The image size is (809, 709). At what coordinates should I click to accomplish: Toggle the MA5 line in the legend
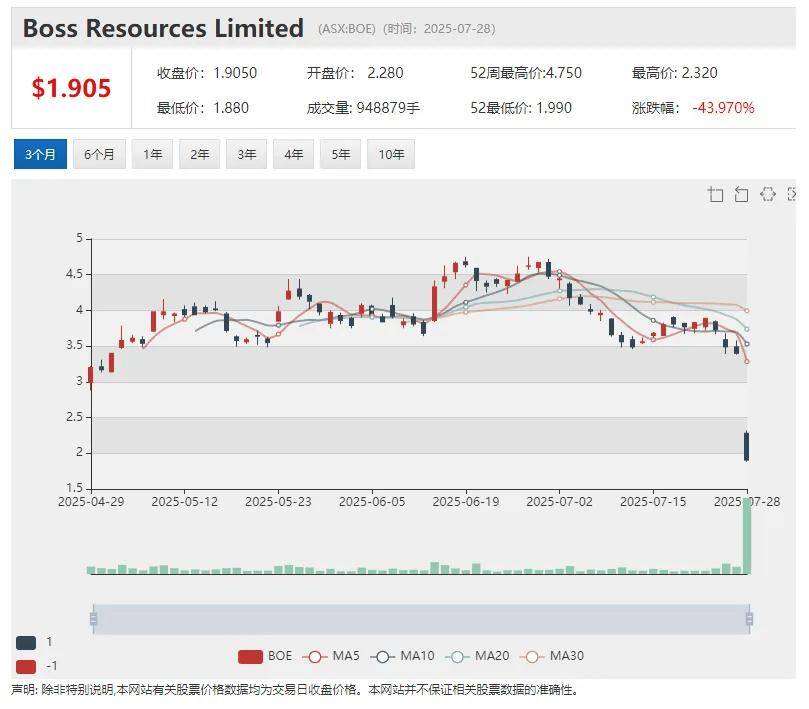pos(331,656)
